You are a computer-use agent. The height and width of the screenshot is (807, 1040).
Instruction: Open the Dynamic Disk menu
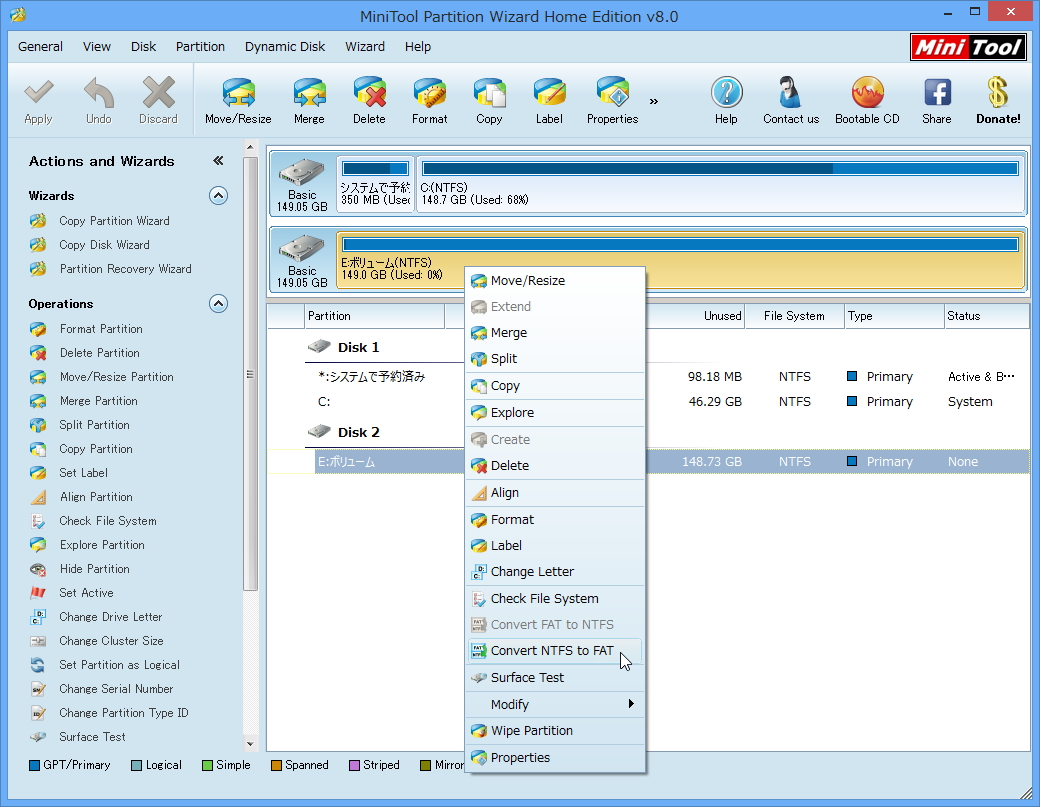click(x=285, y=46)
